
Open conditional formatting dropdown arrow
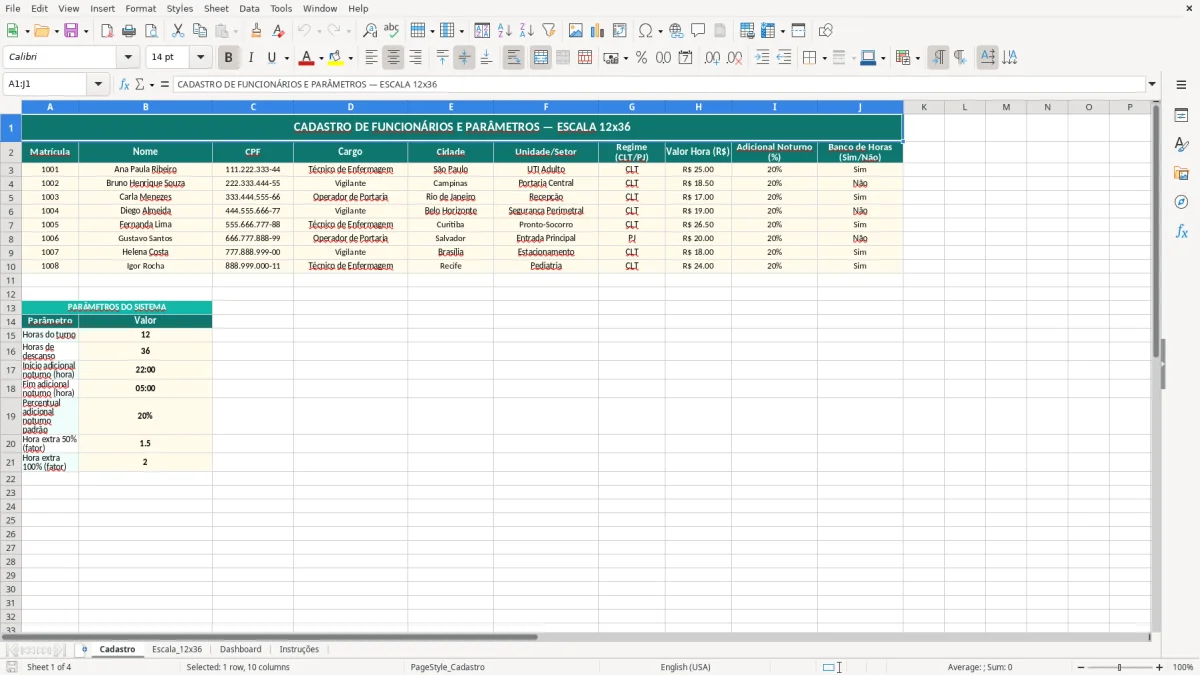point(917,58)
